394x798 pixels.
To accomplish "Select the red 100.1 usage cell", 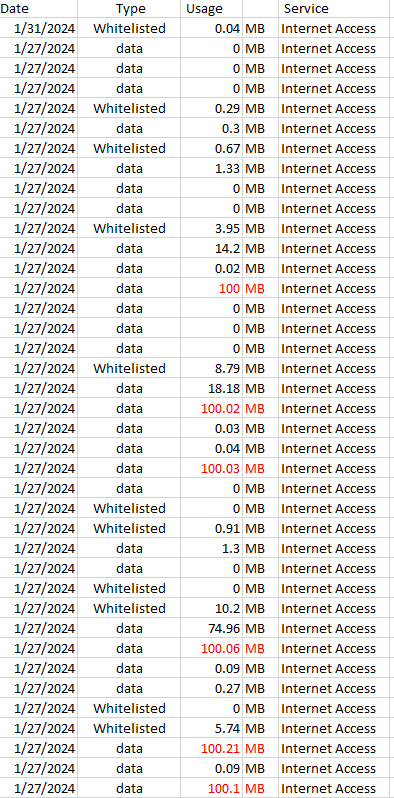I will pos(211,789).
